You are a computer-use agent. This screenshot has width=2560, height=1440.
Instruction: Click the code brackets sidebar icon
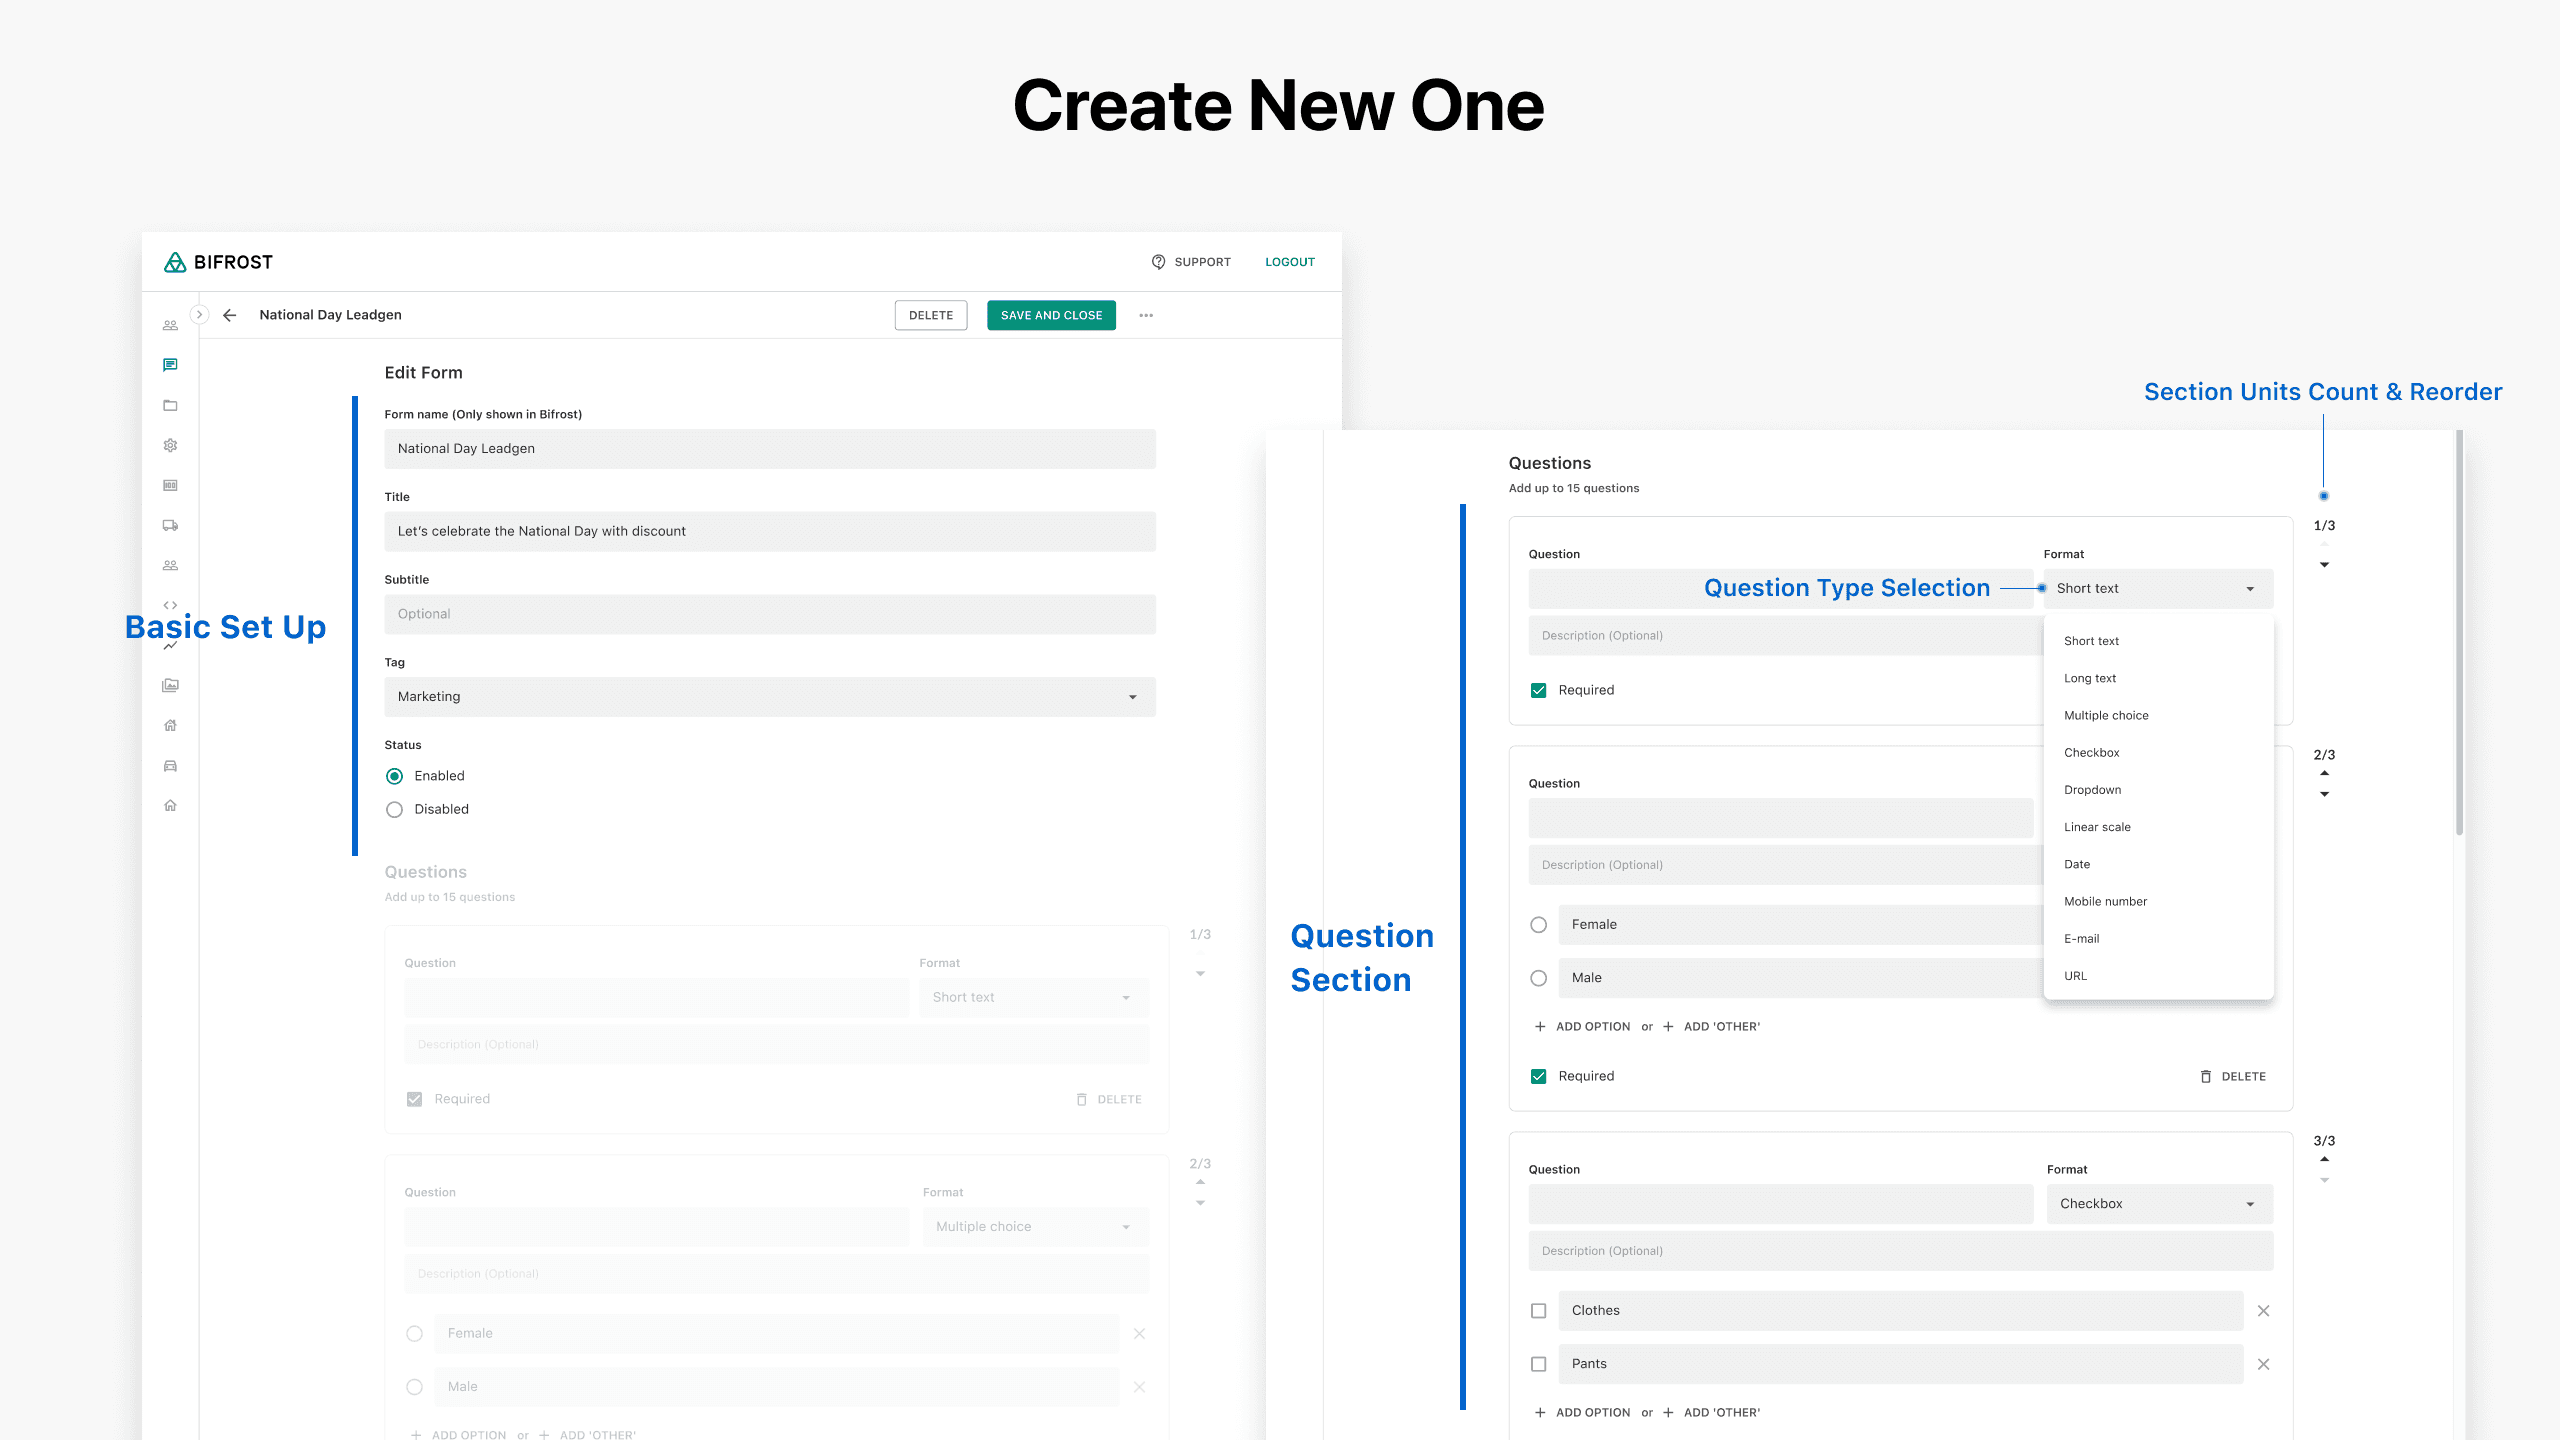coord(170,605)
